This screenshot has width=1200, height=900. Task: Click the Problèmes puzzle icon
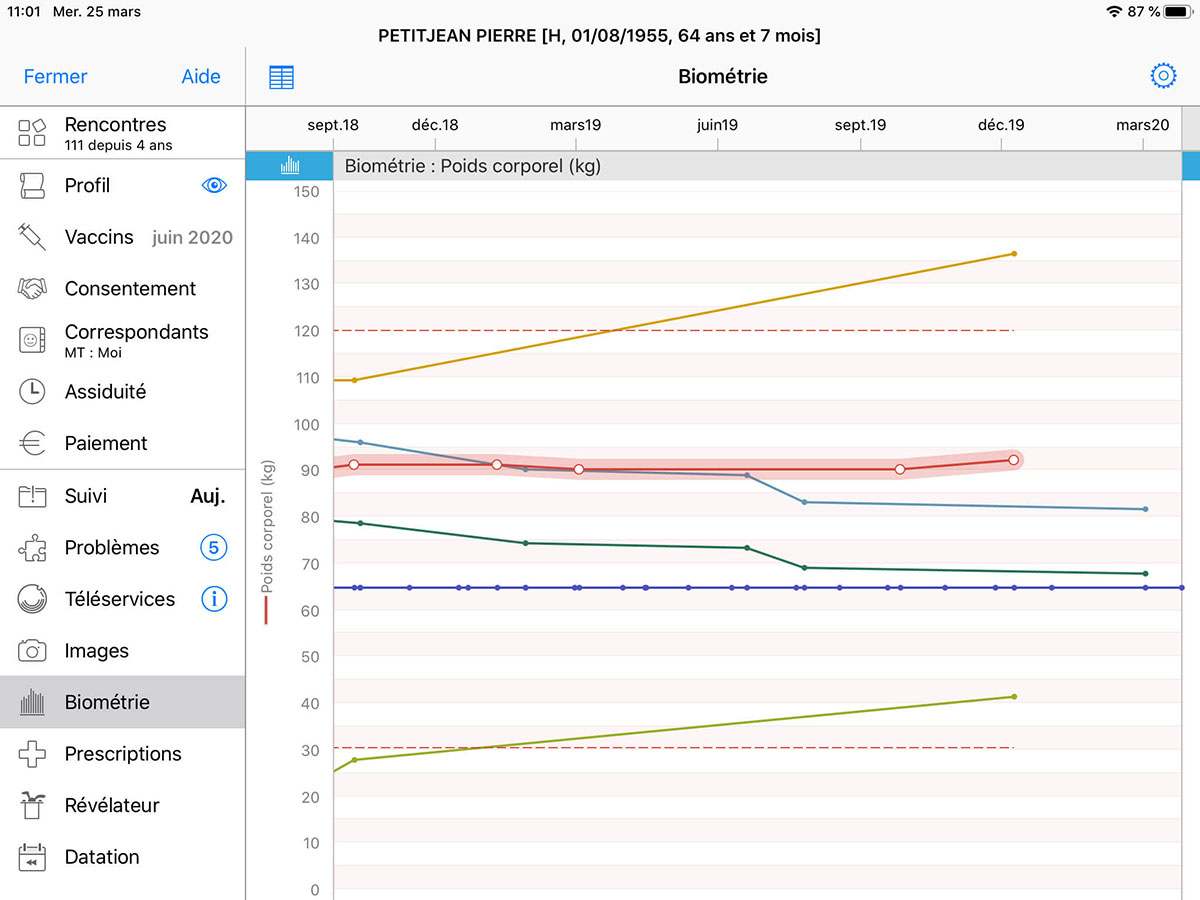pyautogui.click(x=32, y=548)
